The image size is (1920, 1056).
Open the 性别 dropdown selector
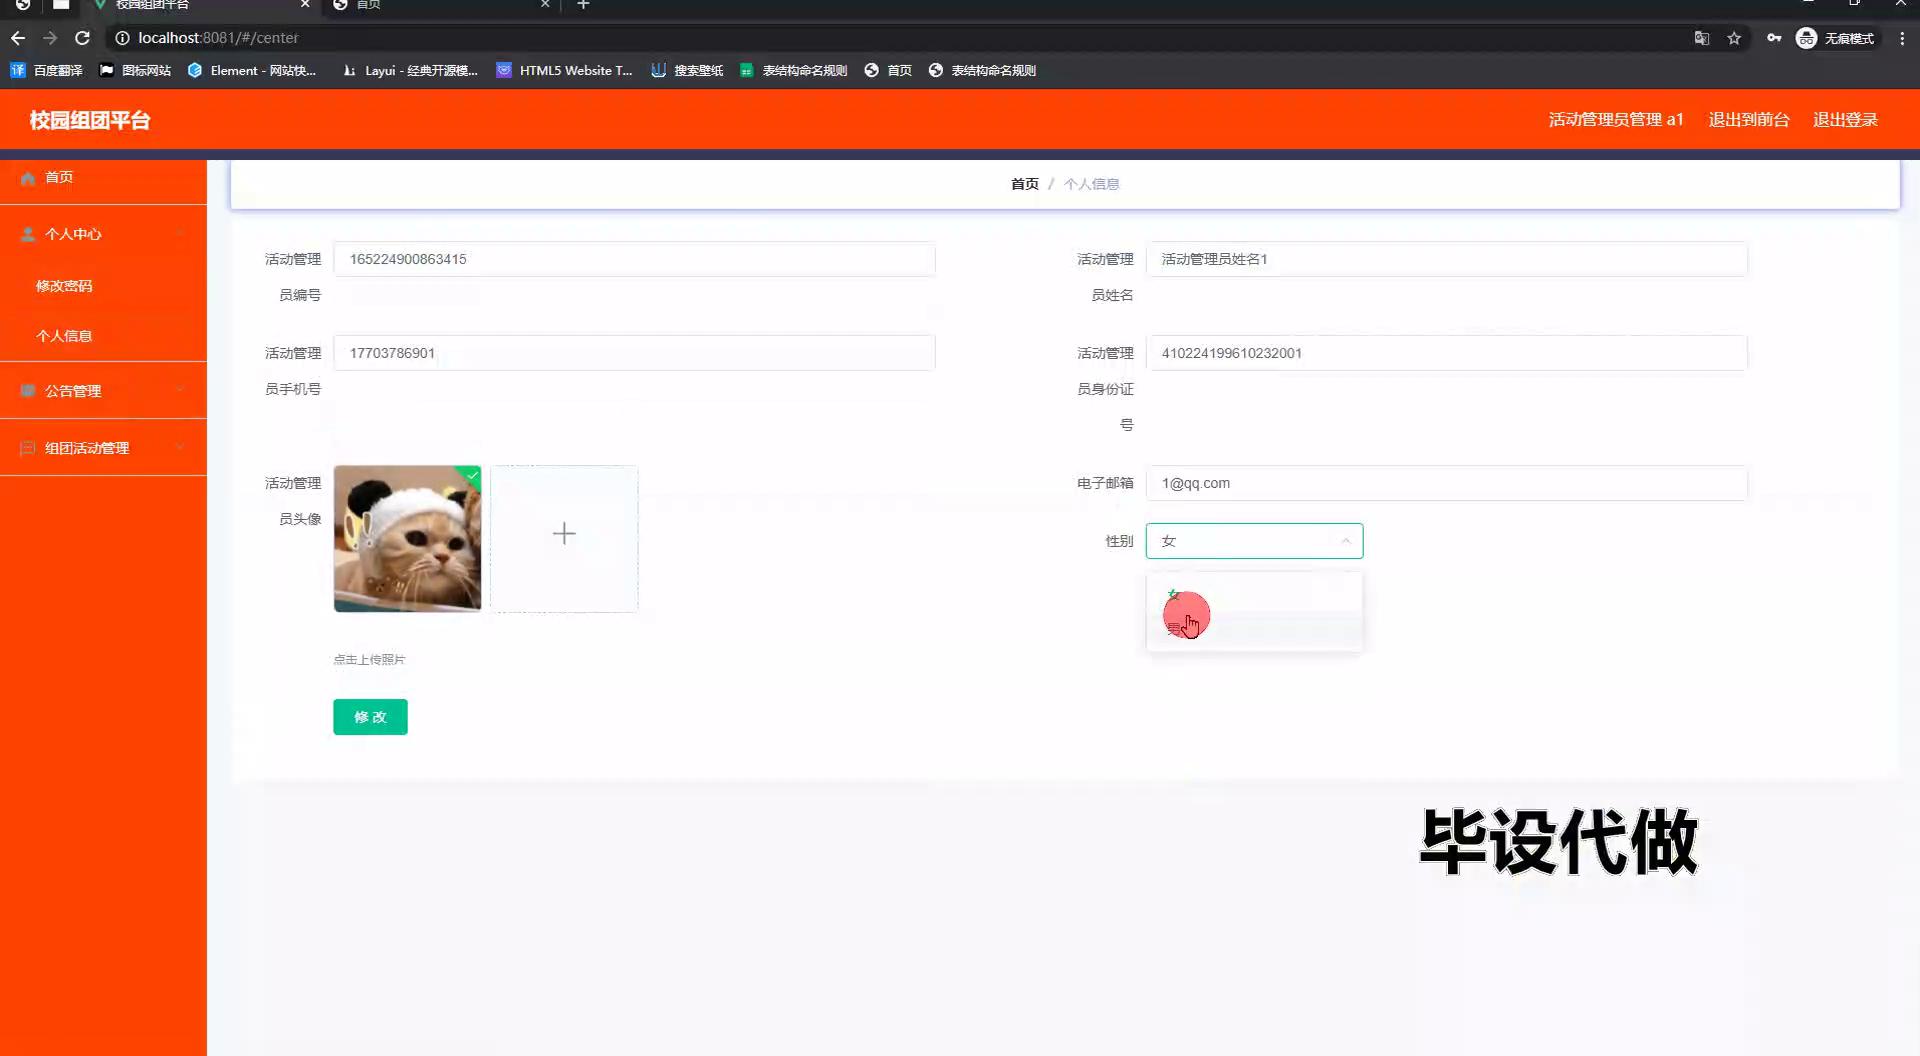point(1253,541)
